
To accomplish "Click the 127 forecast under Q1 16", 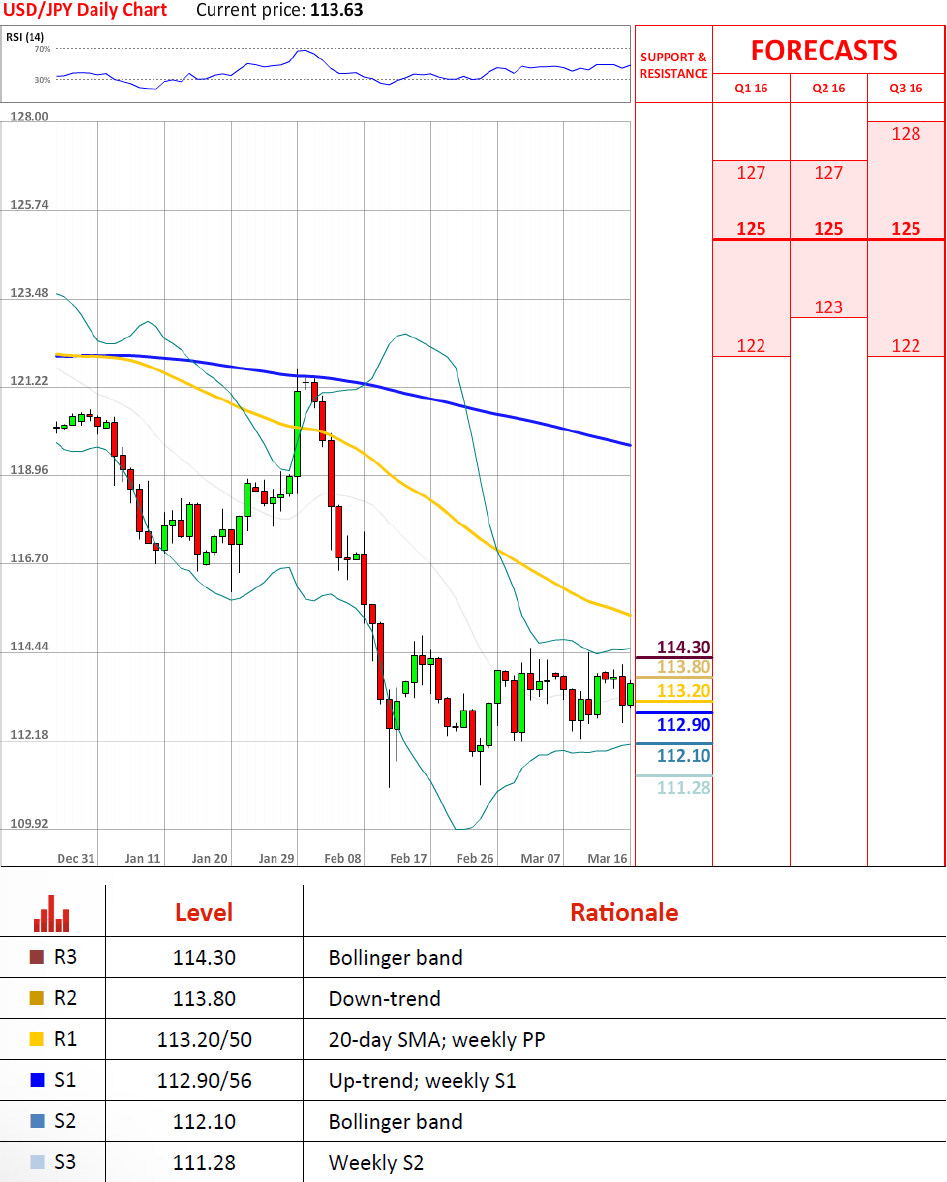I will point(751,173).
